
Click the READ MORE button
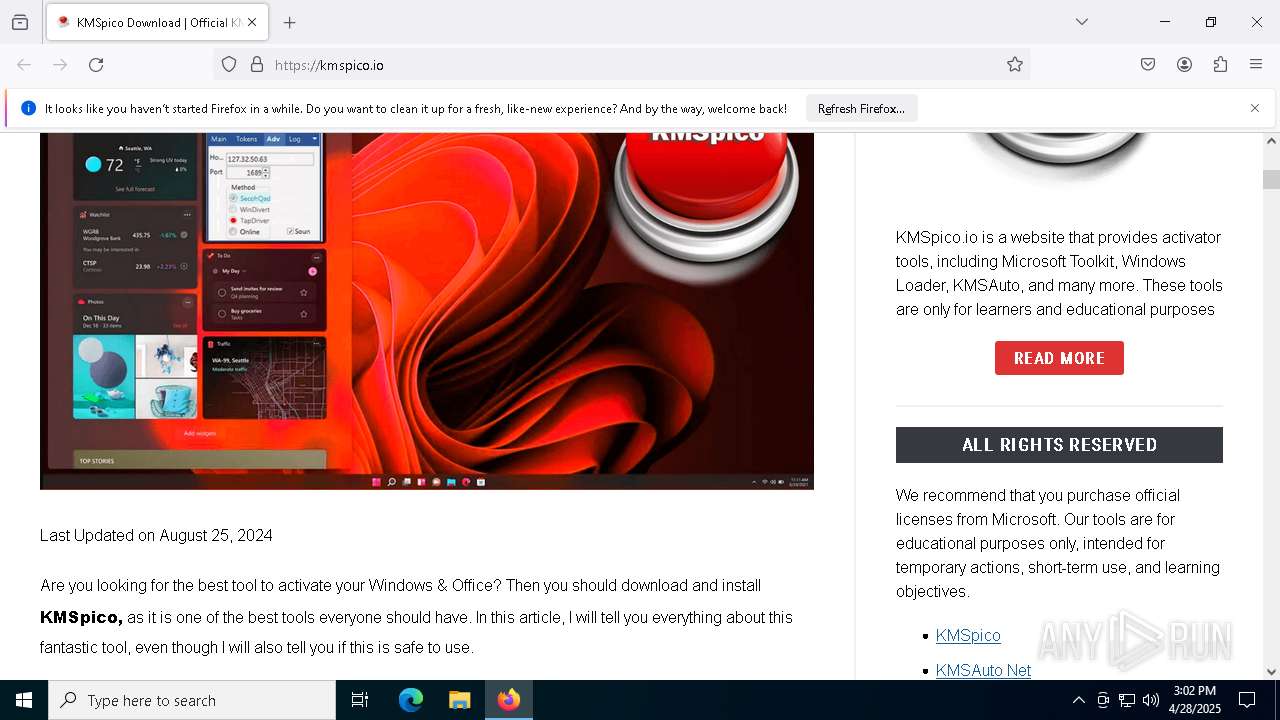point(1059,358)
